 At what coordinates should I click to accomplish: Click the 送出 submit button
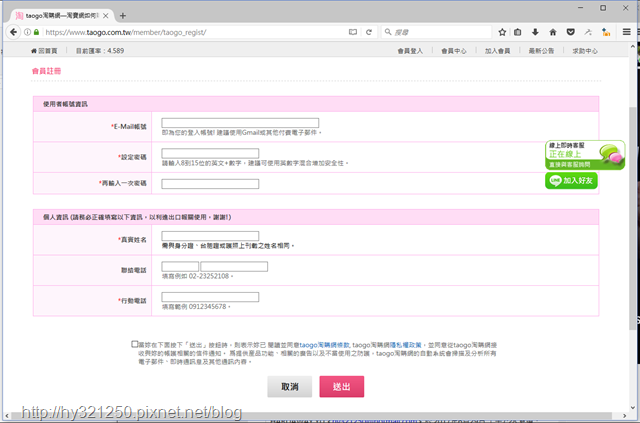342,386
